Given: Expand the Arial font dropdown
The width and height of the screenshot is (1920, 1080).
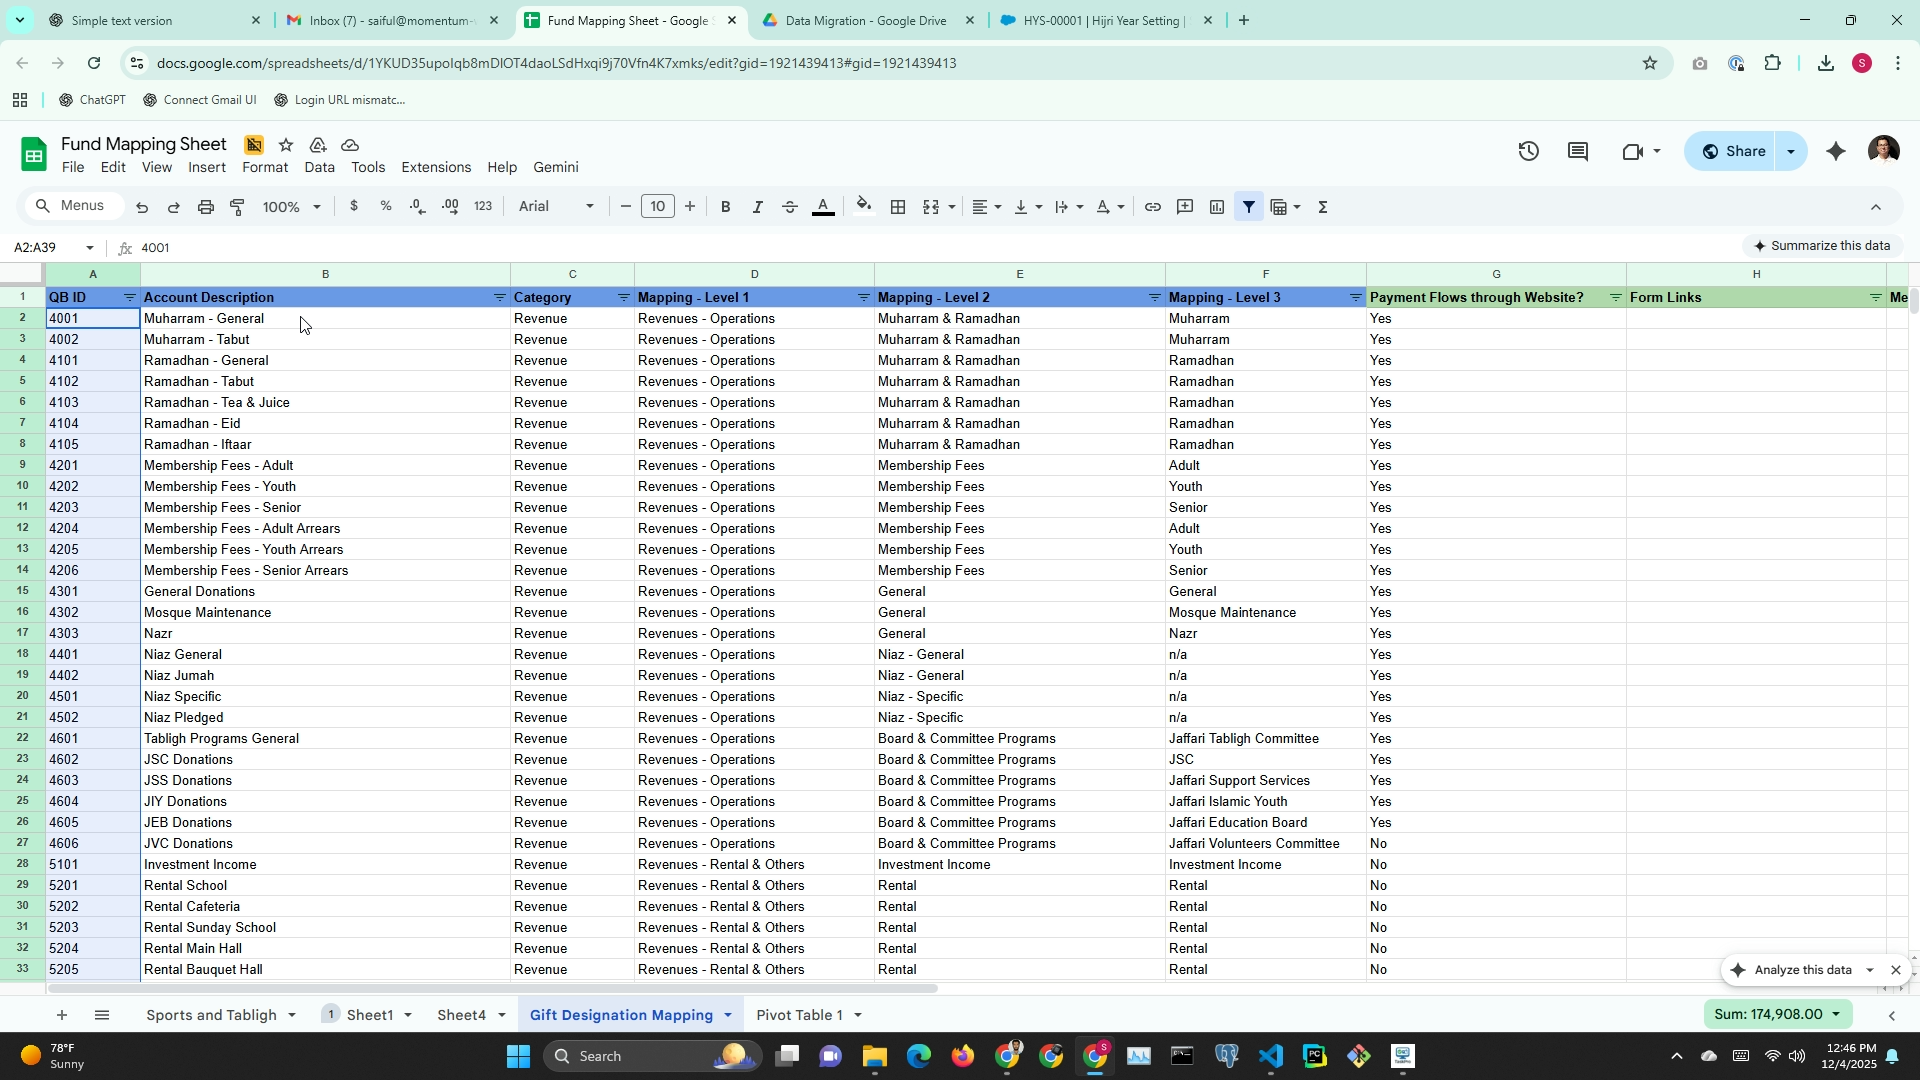Looking at the screenshot, I should (556, 207).
